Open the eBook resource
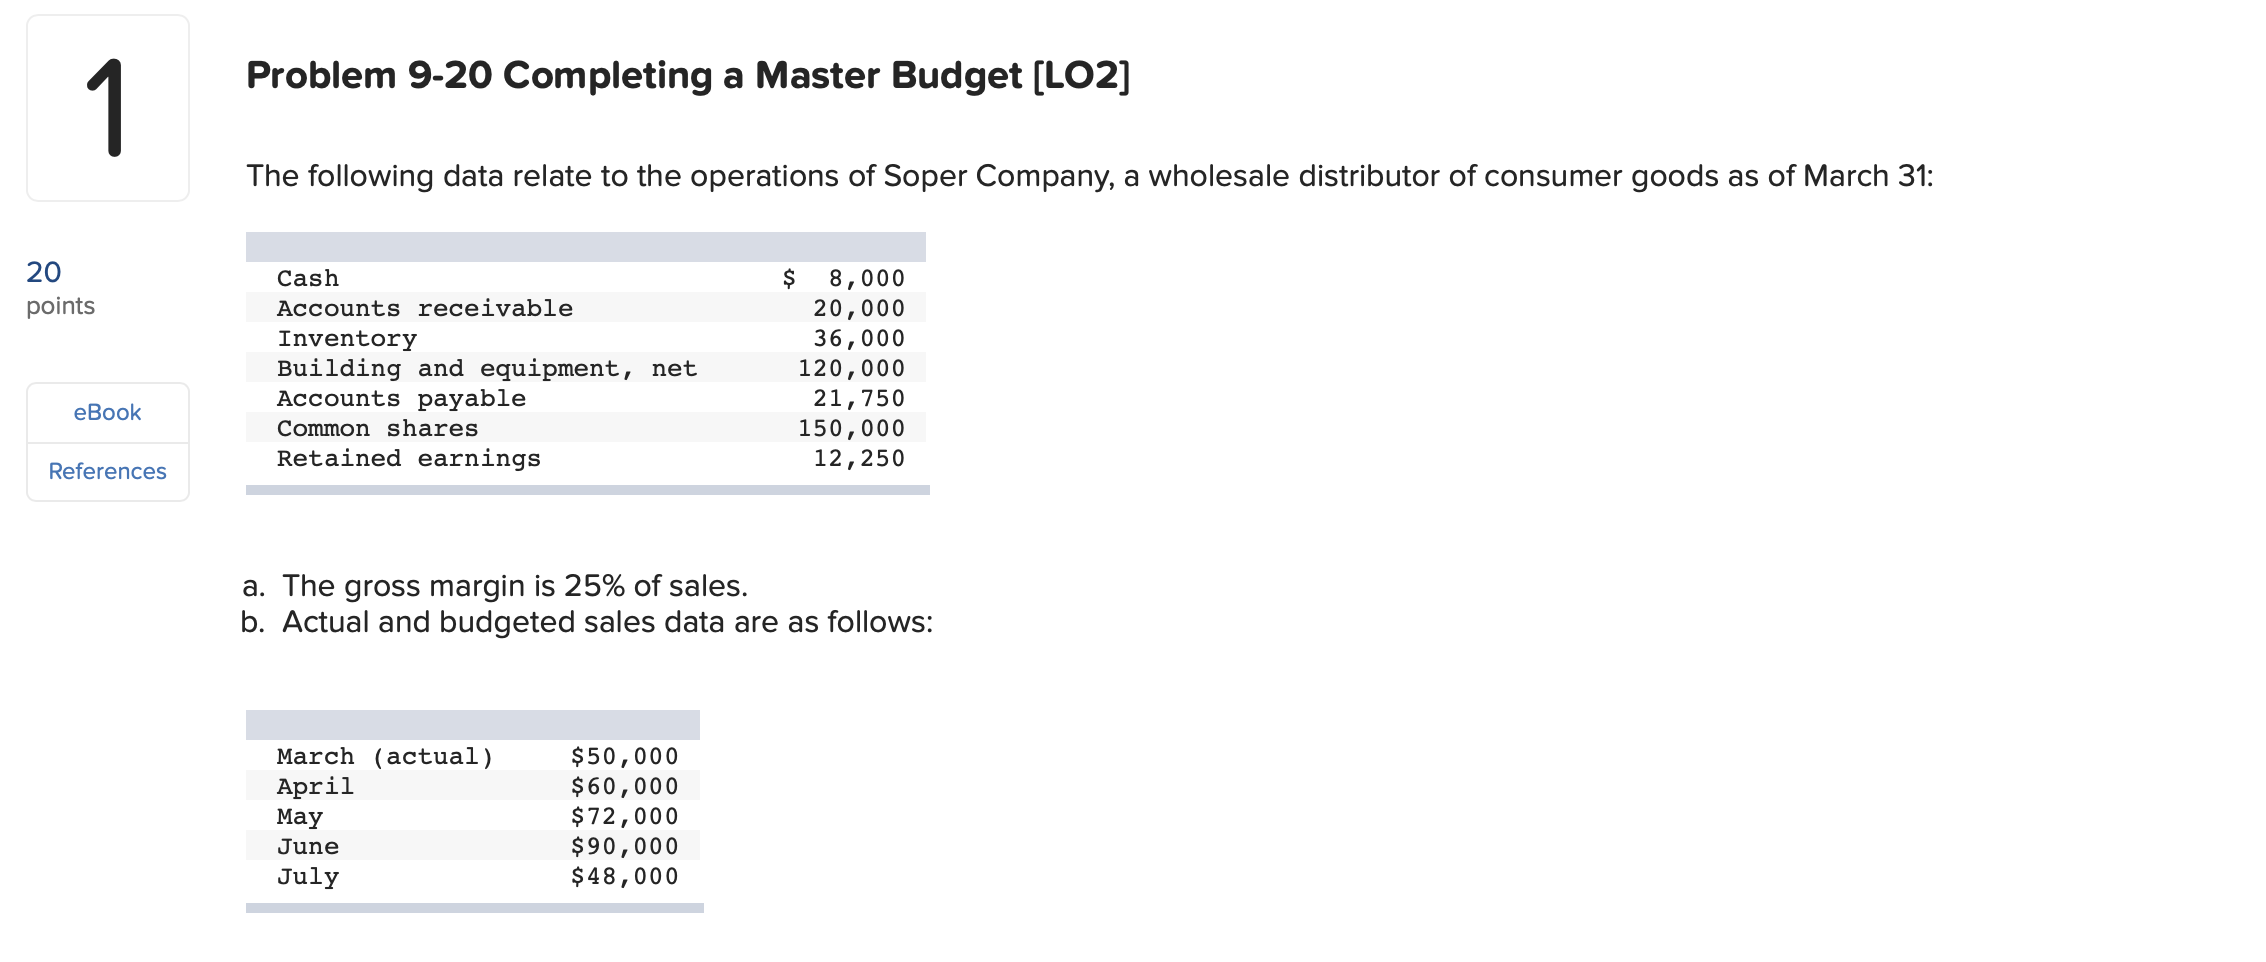The image size is (2266, 962). pyautogui.click(x=106, y=411)
